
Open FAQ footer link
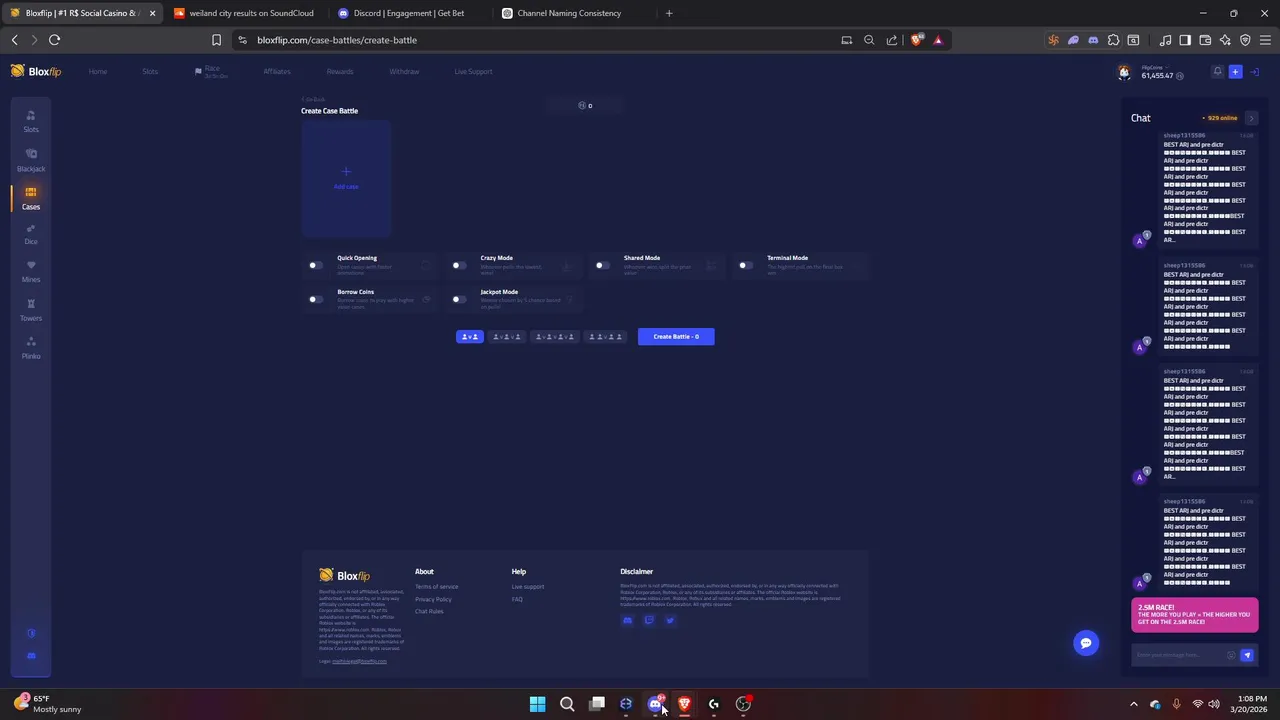[x=517, y=599]
